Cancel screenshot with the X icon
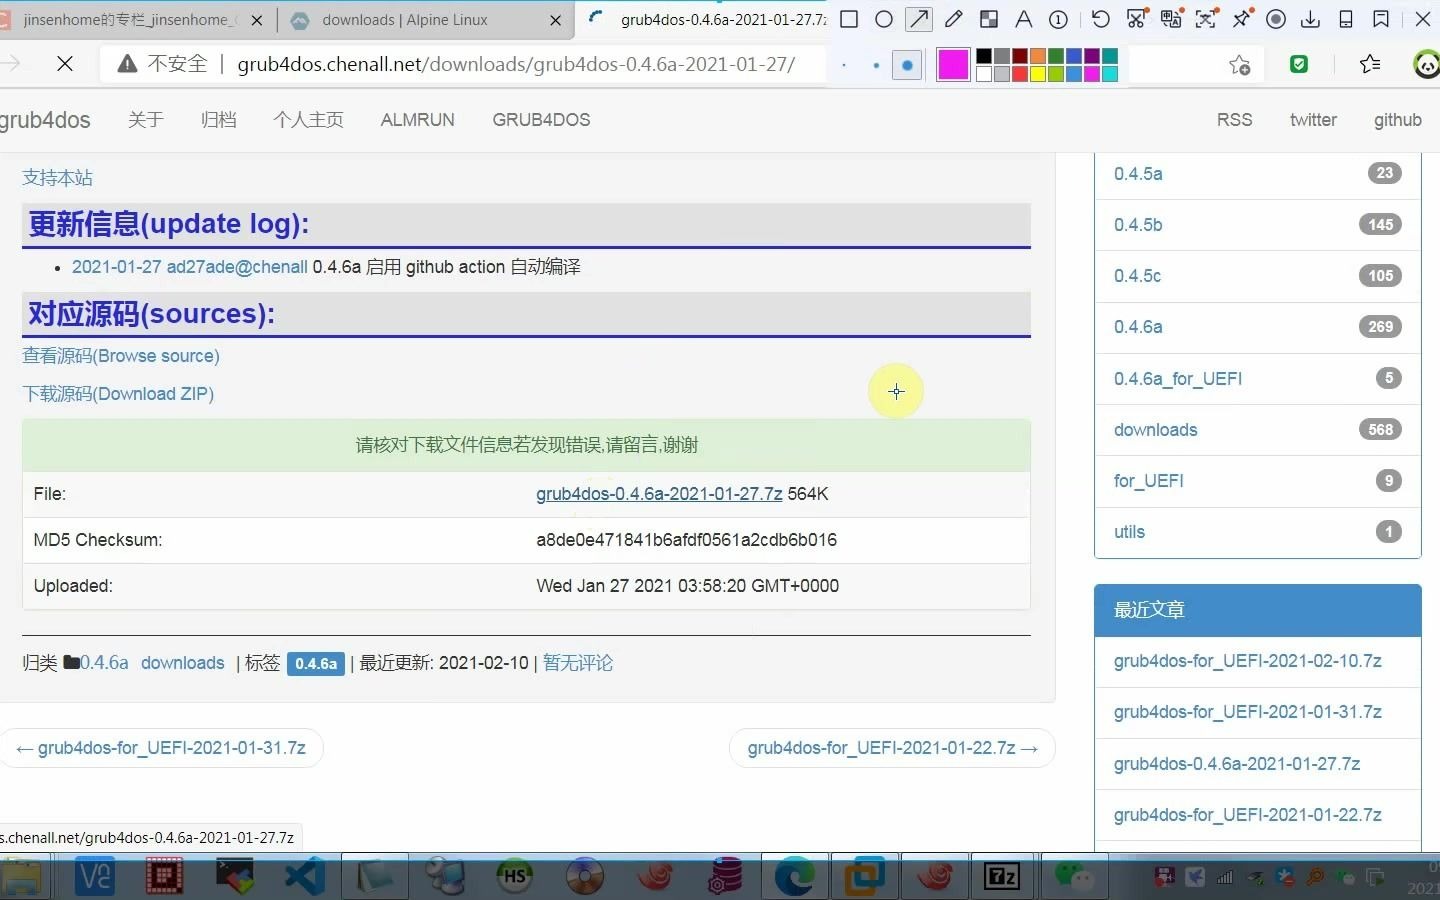This screenshot has height=900, width=1440. (x=1423, y=19)
